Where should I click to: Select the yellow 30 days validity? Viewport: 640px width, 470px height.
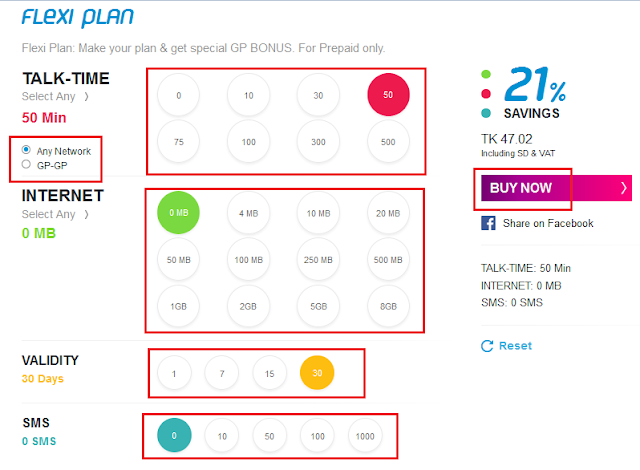(317, 373)
